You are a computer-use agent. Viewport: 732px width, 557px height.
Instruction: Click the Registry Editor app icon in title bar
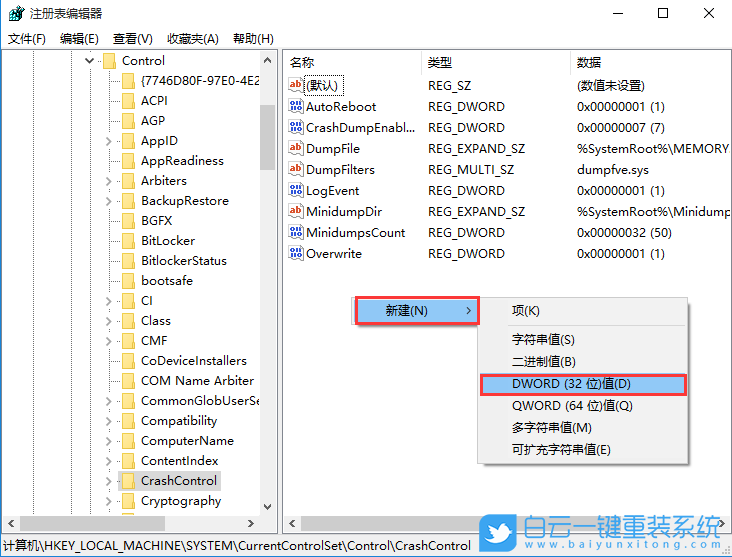coord(16,14)
